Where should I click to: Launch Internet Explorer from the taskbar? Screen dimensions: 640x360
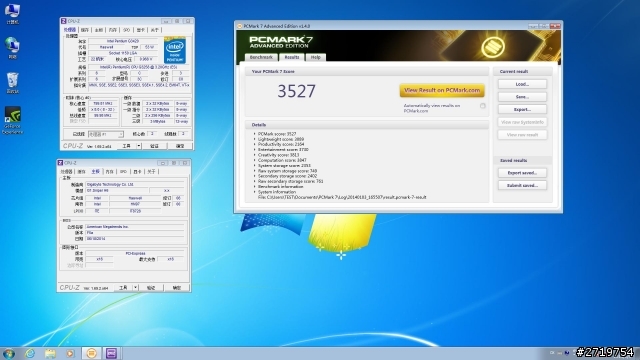(30, 353)
